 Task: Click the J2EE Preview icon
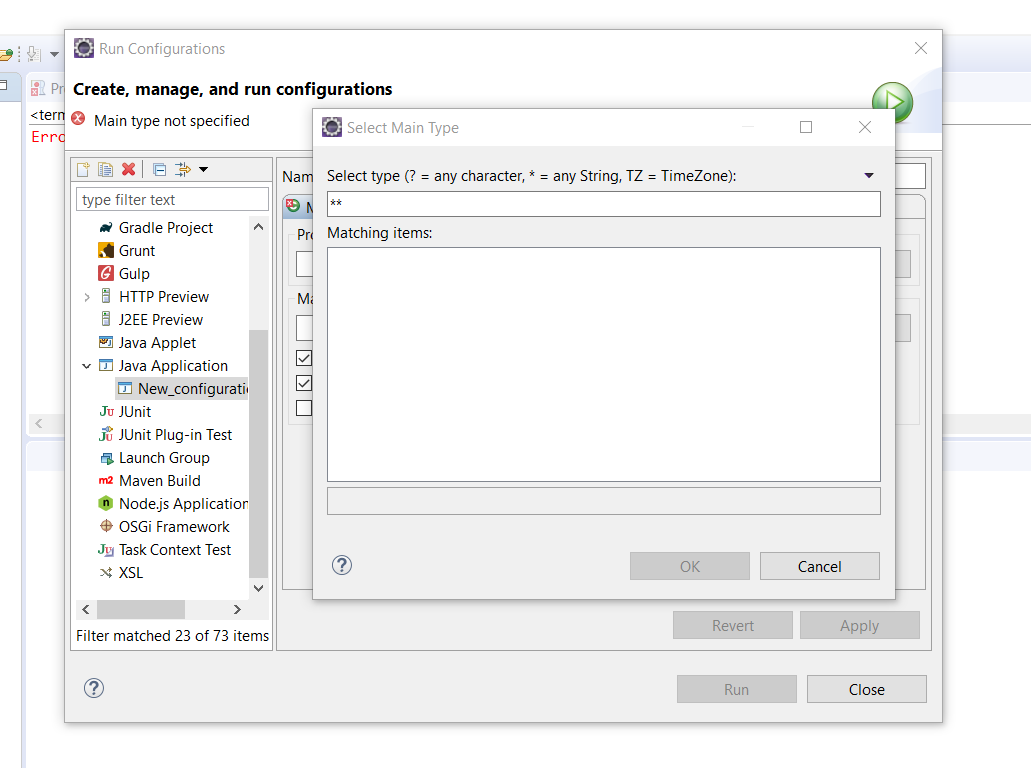click(x=106, y=320)
